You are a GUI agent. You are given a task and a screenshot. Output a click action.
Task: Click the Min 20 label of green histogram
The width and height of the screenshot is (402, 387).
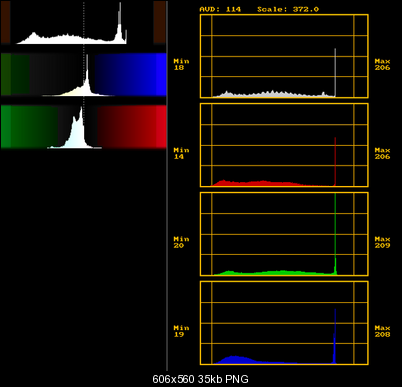(181, 242)
